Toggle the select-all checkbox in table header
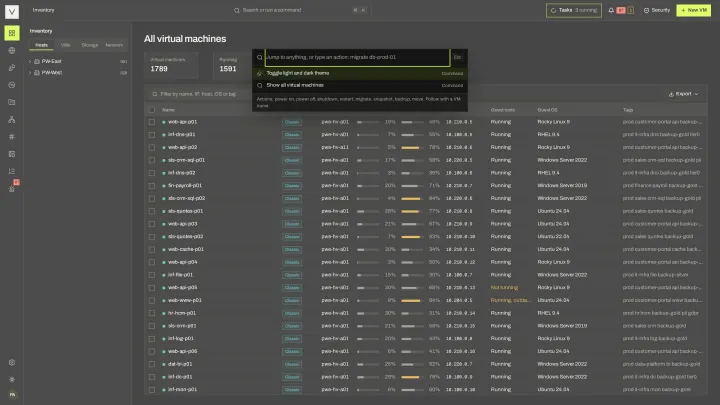This screenshot has width=720, height=405. (x=152, y=110)
